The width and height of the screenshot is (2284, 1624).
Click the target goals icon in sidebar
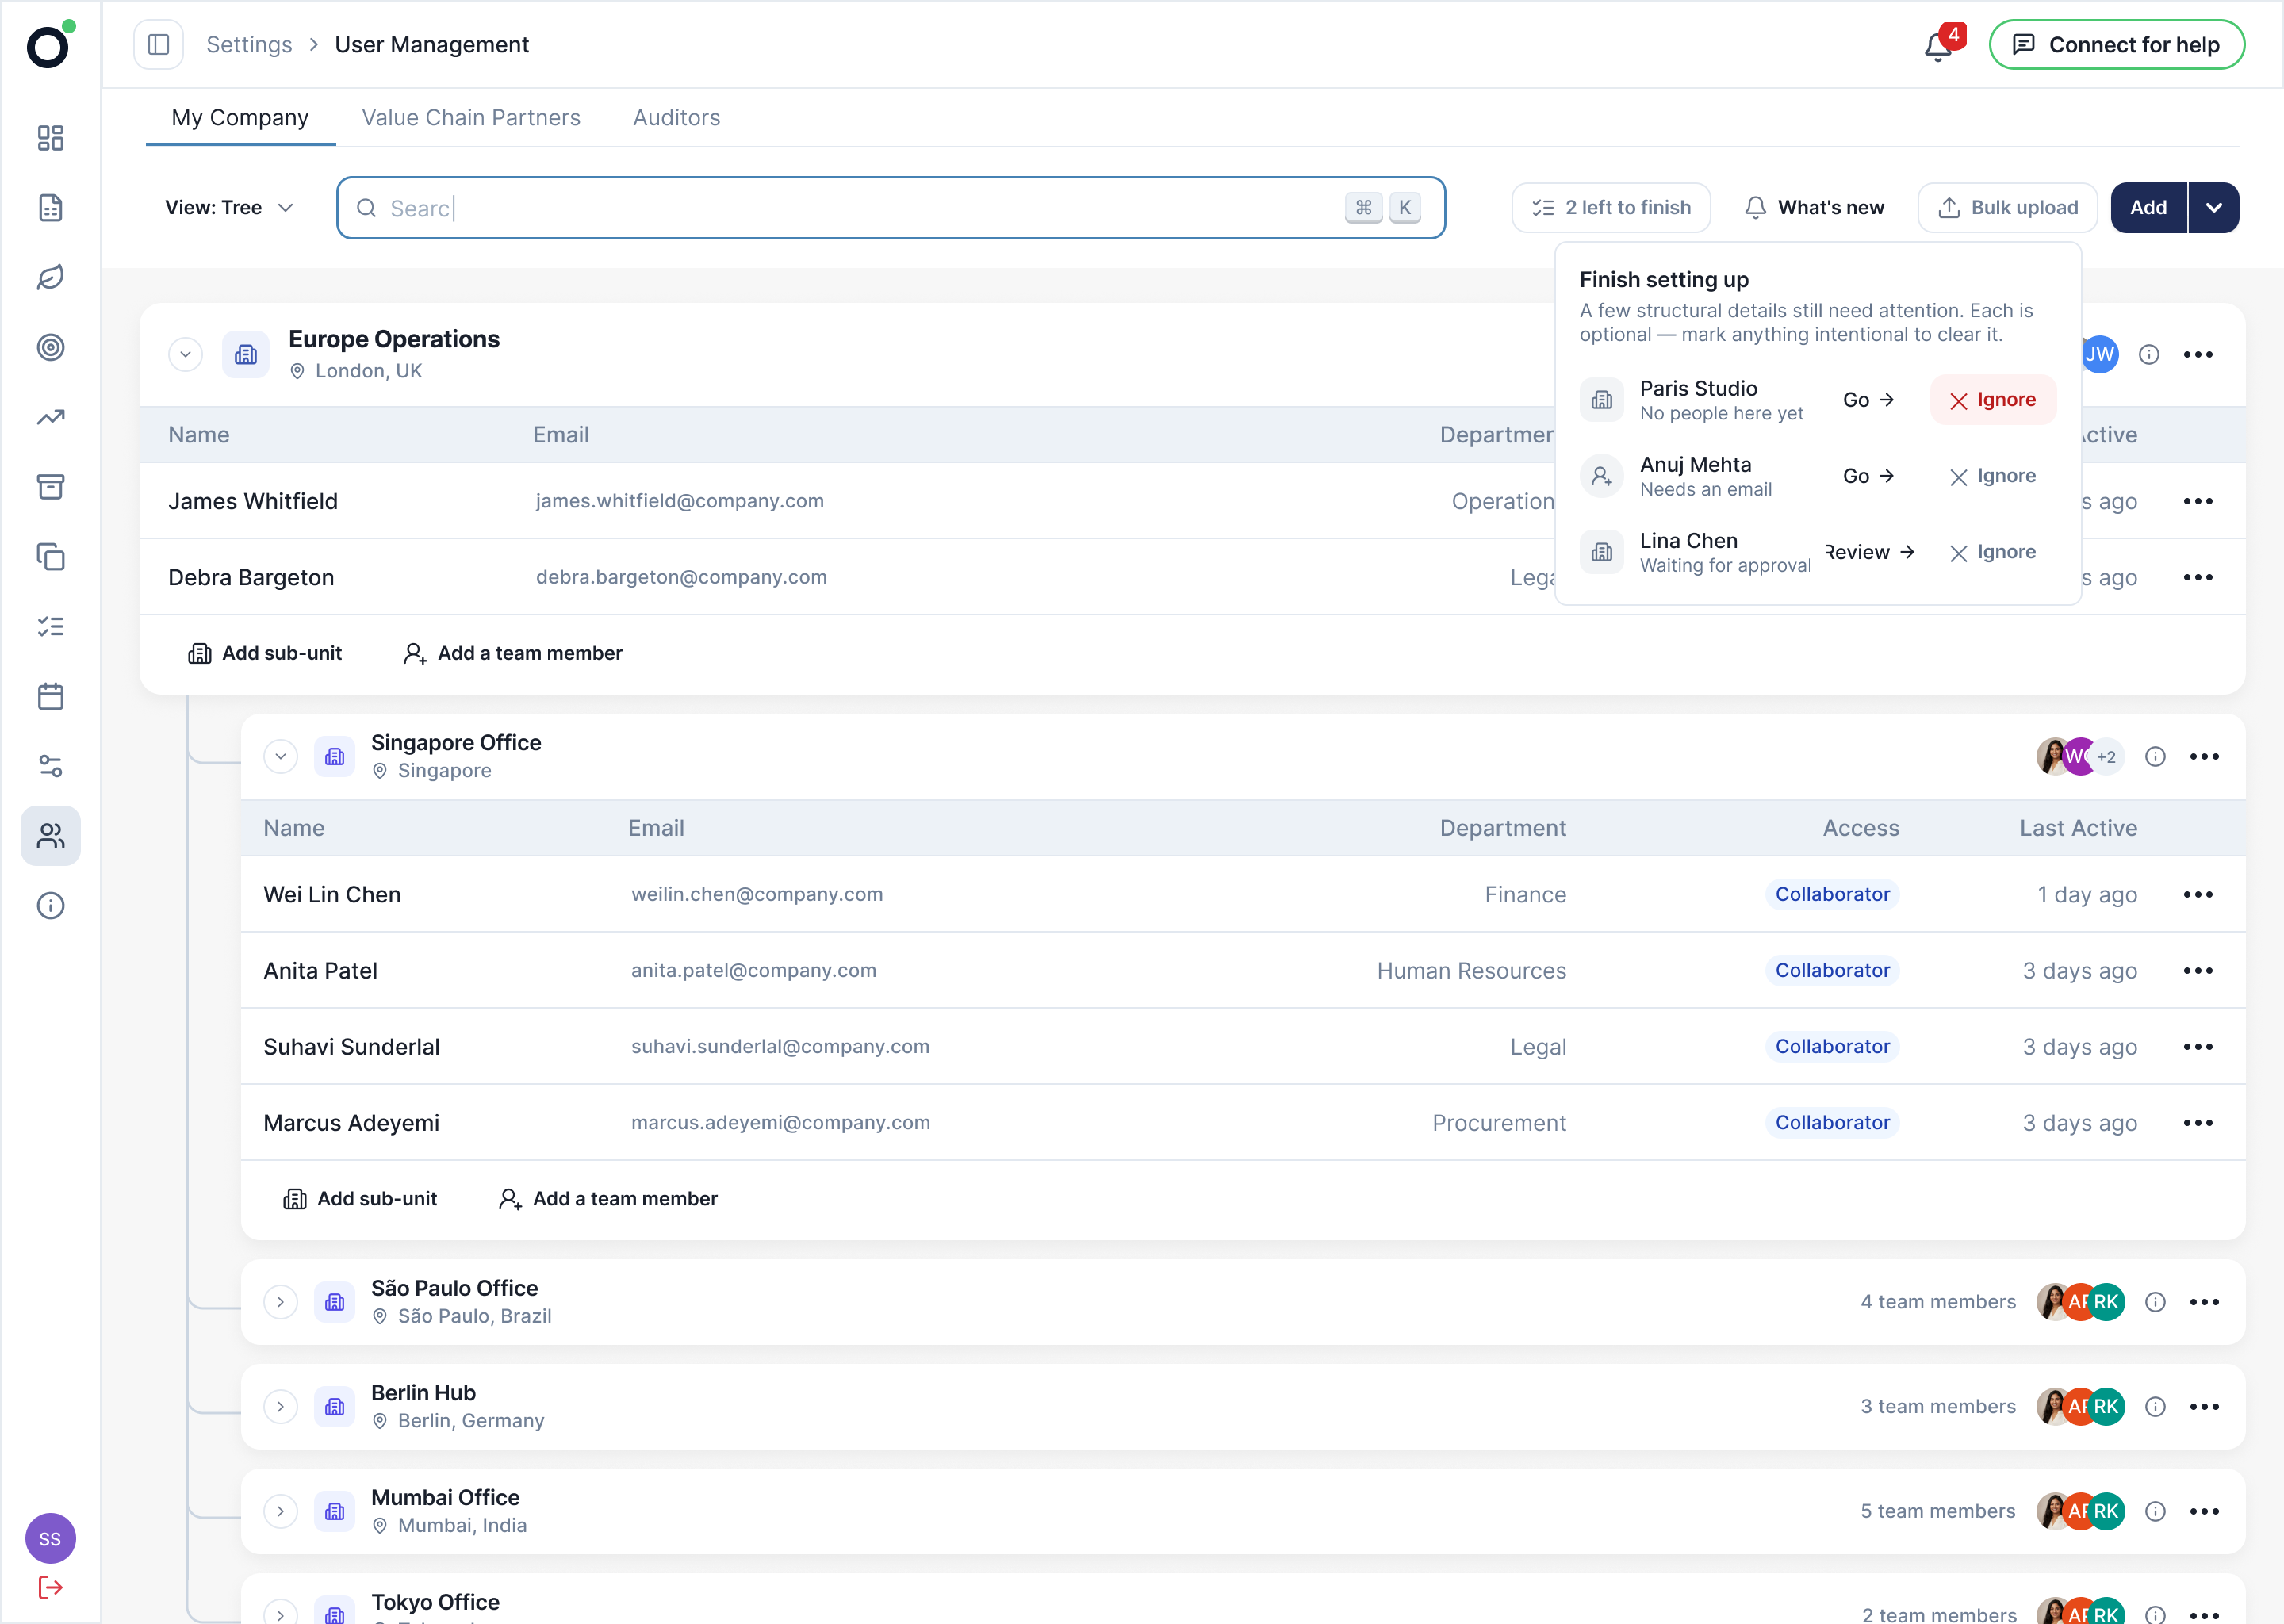point(50,347)
